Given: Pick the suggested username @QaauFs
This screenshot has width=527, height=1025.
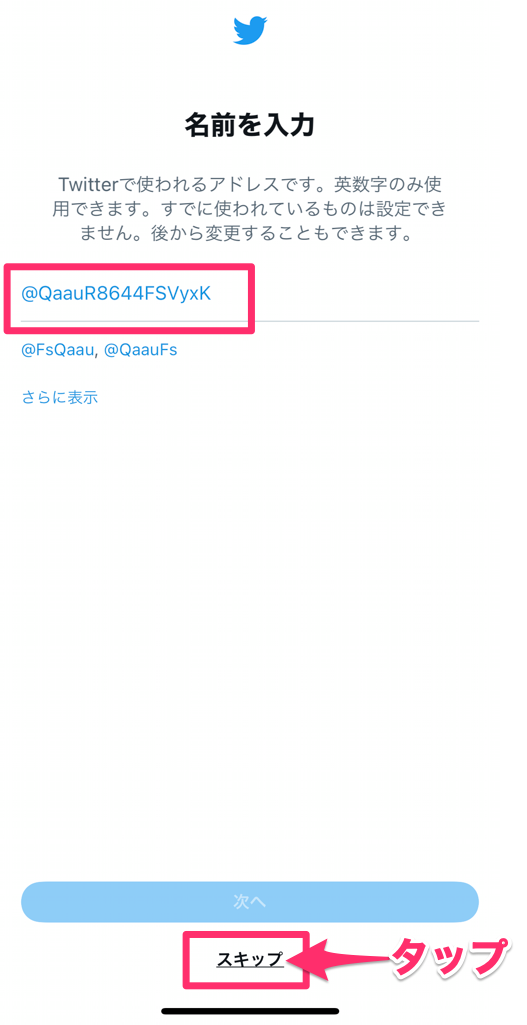Looking at the screenshot, I should tap(141, 350).
